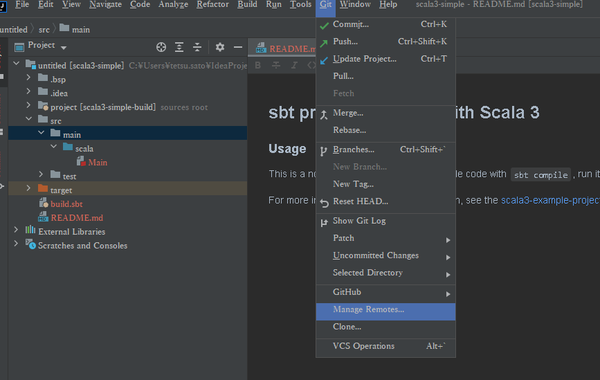Click README.md file icon in tree

click(x=43, y=217)
